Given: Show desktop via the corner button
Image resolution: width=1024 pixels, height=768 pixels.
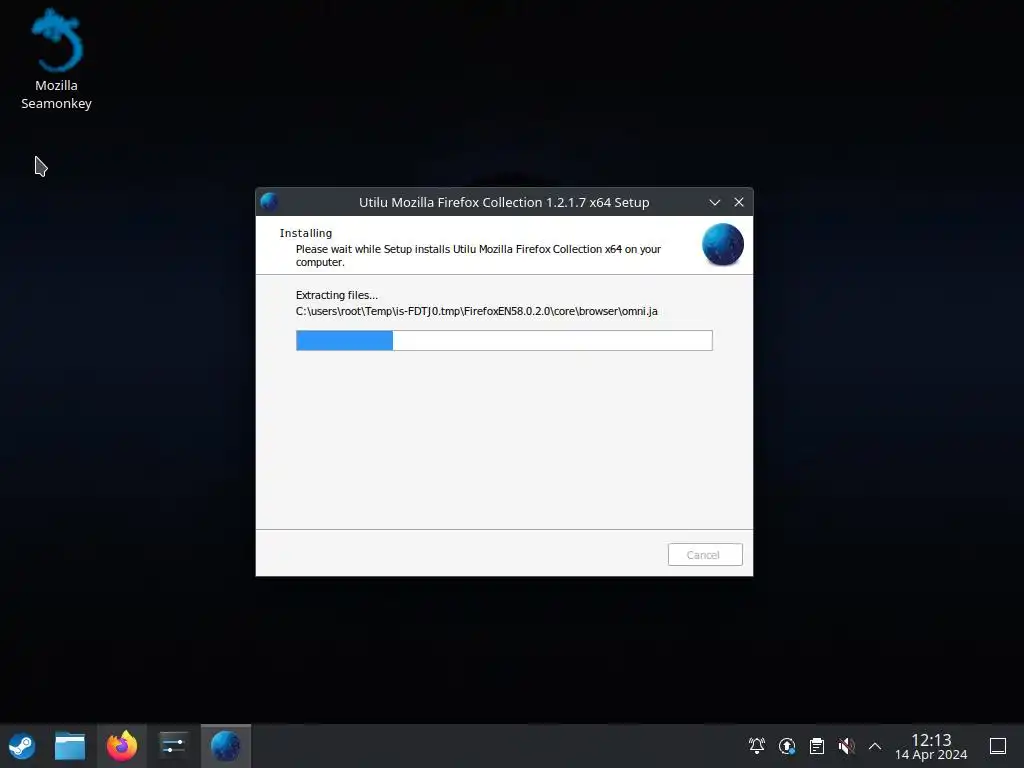Looking at the screenshot, I should click(x=998, y=746).
